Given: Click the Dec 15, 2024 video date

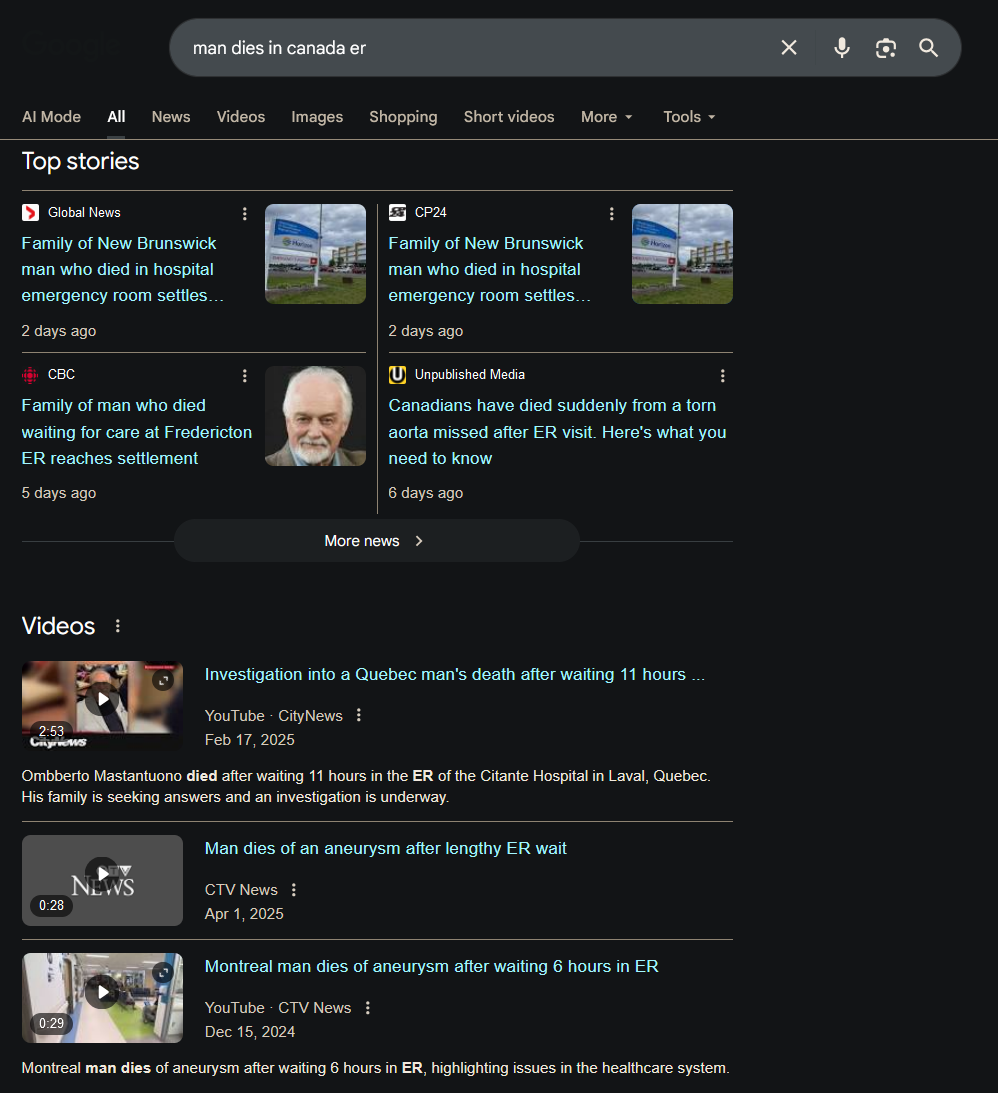Looking at the screenshot, I should [250, 1032].
